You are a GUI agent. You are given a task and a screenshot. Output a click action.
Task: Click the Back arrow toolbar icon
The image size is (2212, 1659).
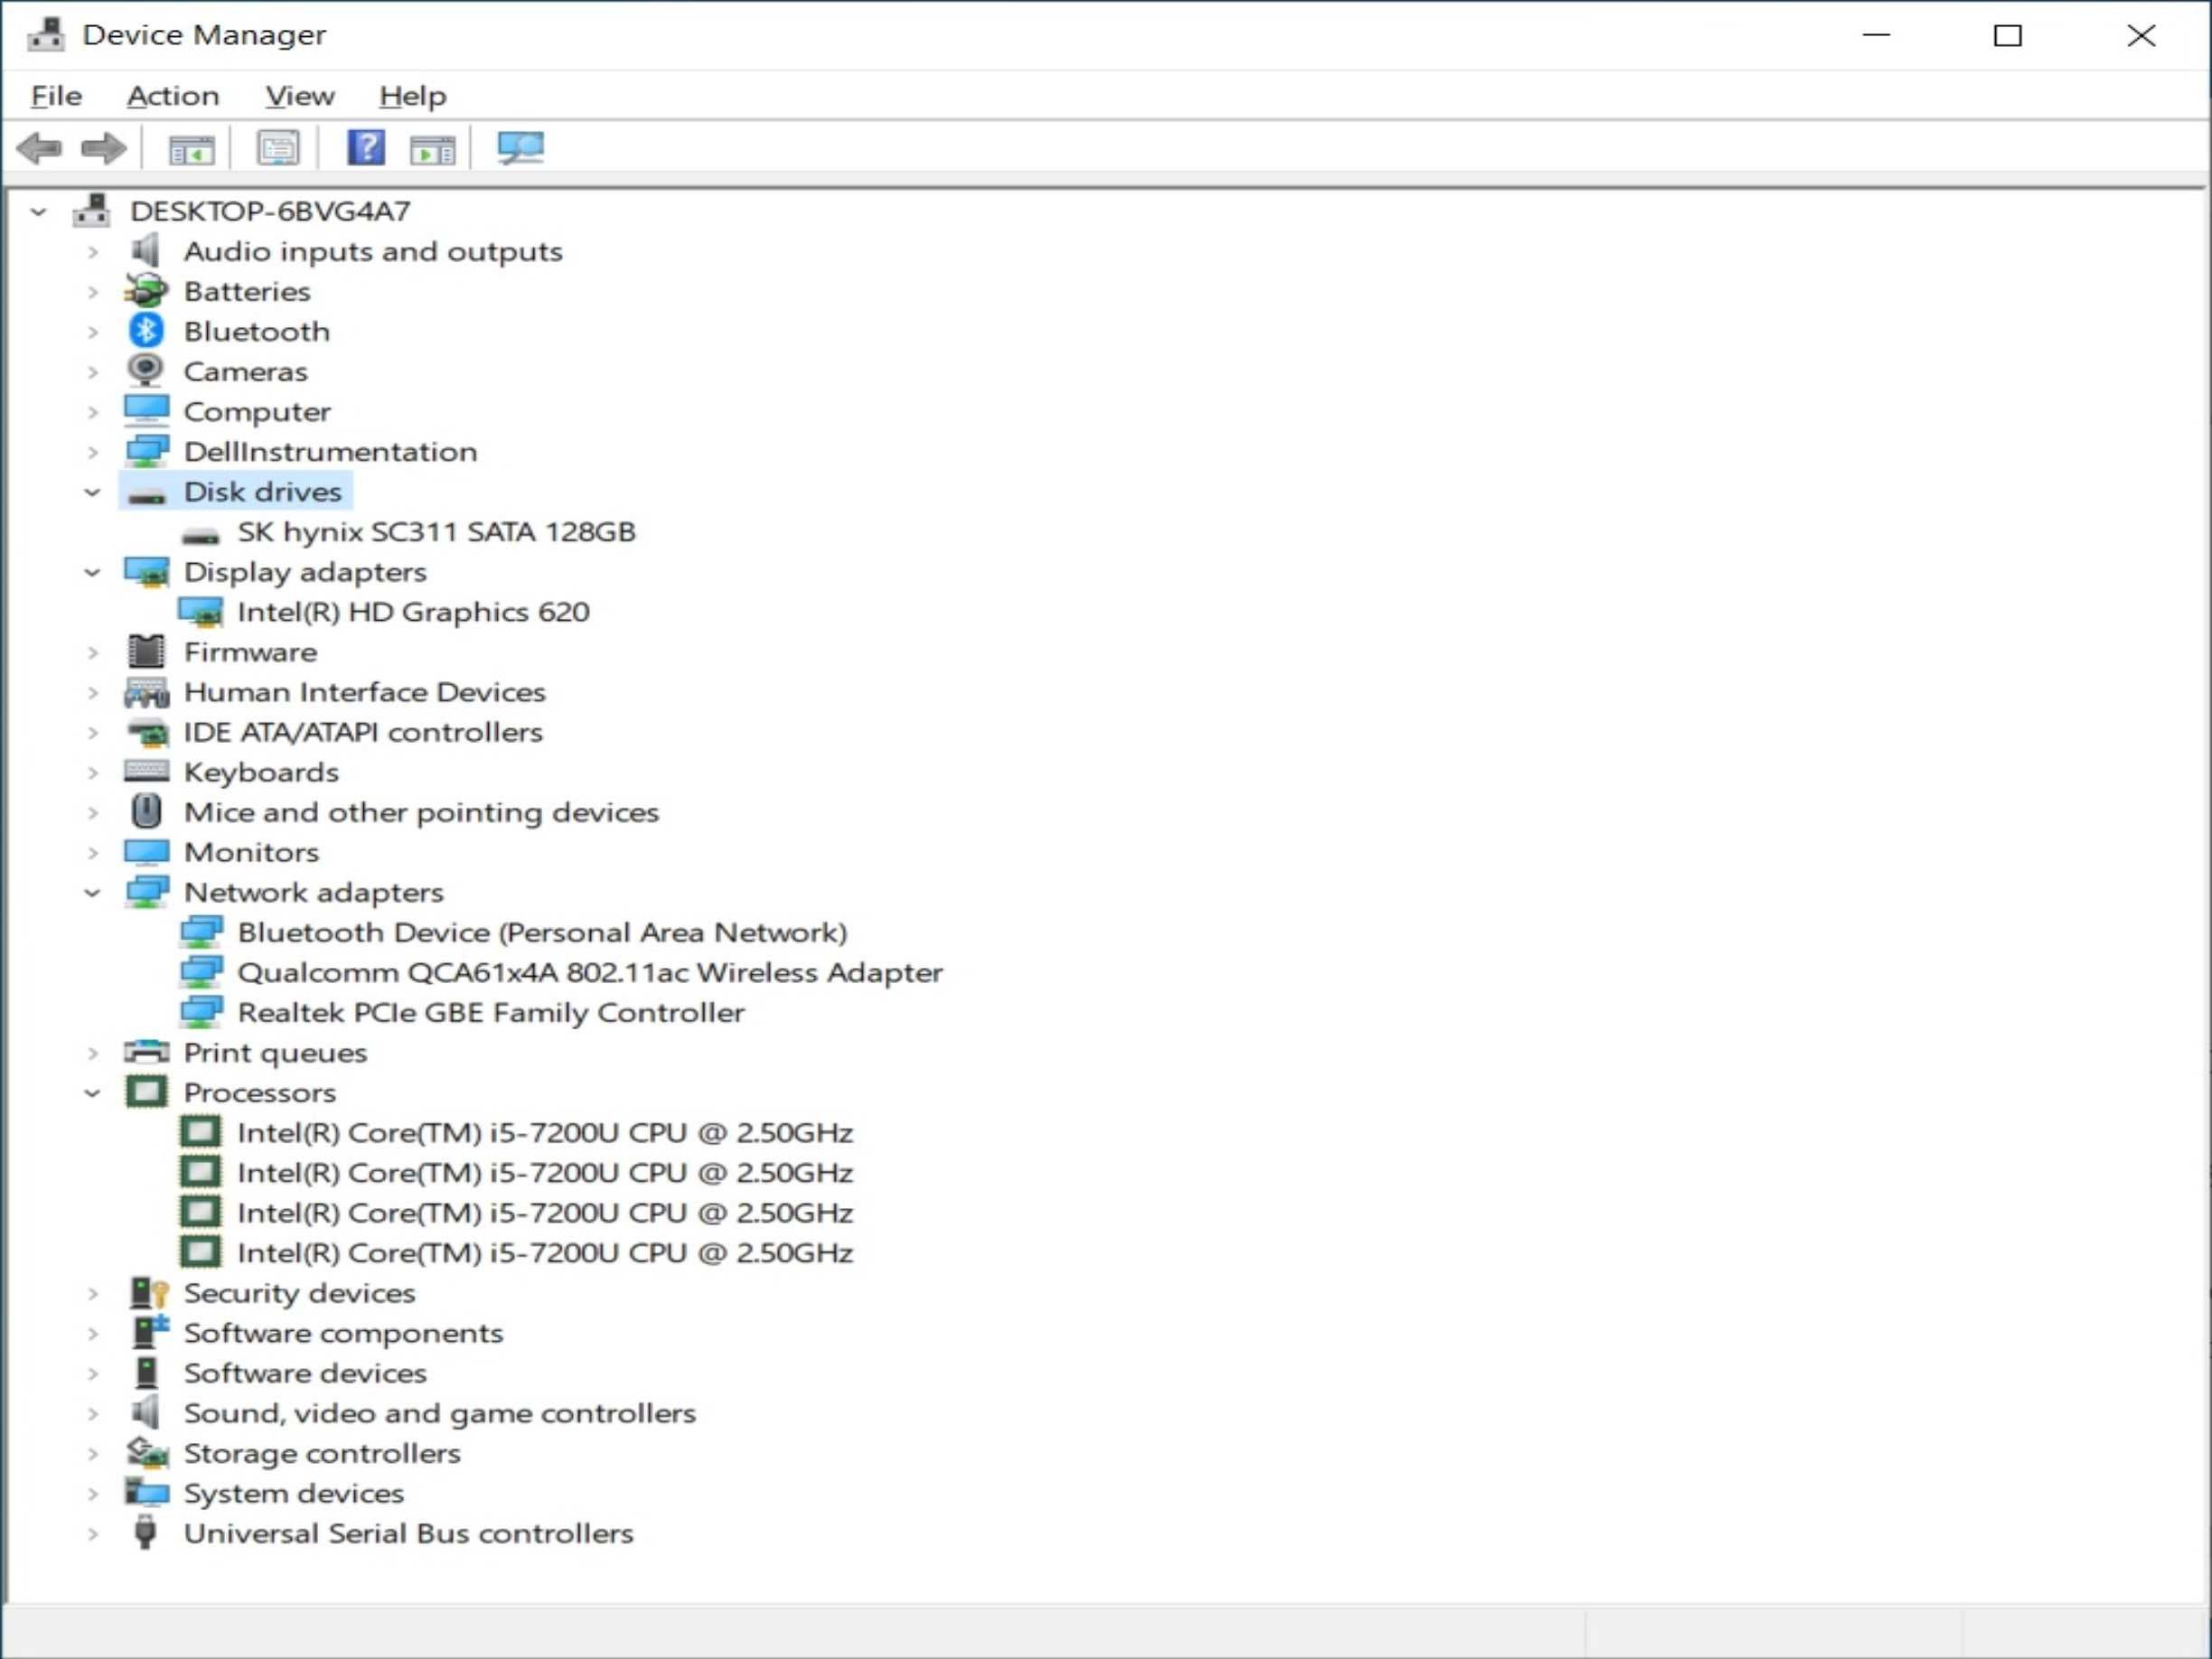pyautogui.click(x=40, y=149)
